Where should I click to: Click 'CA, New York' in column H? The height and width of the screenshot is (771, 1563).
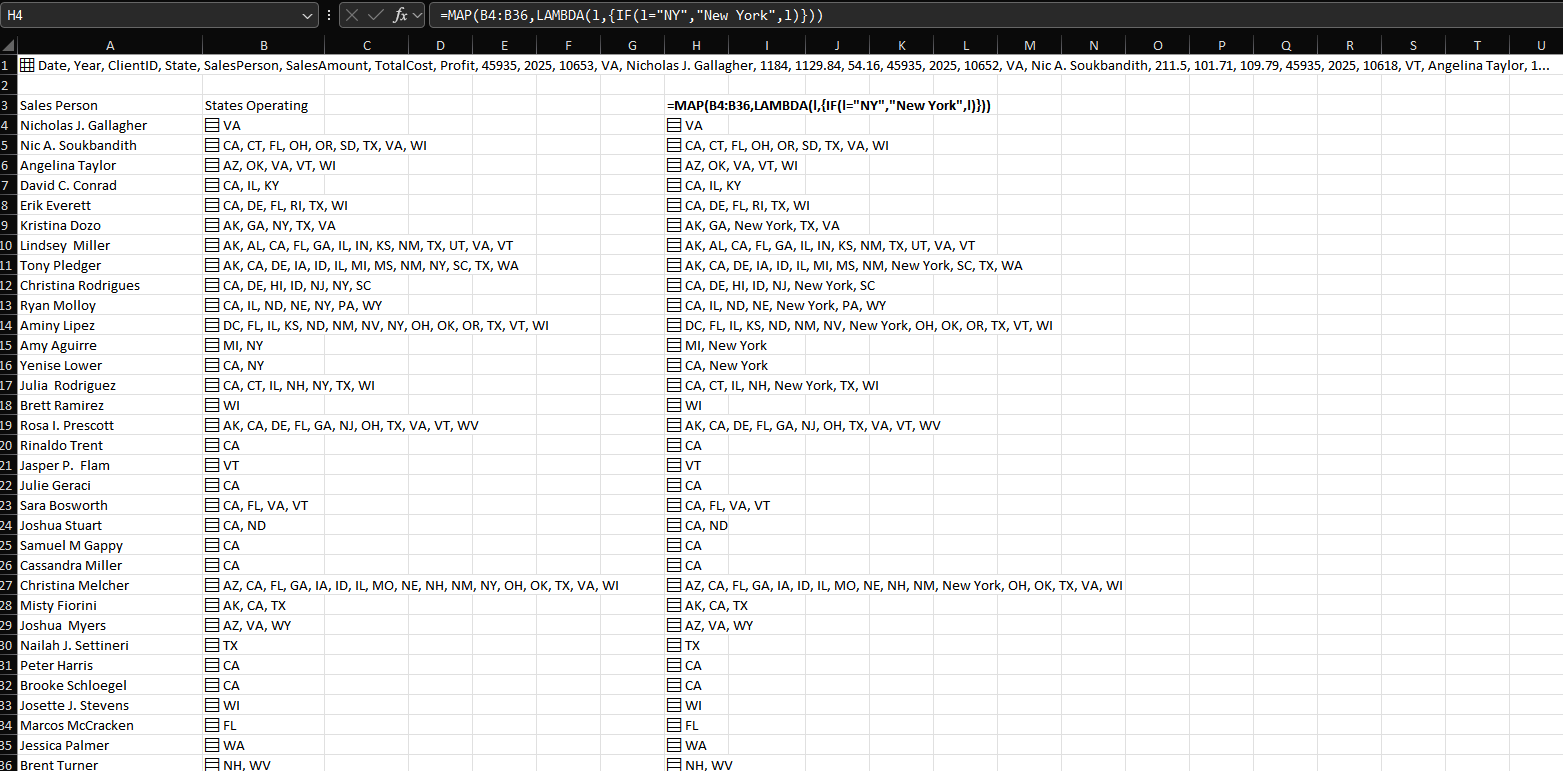[x=727, y=365]
